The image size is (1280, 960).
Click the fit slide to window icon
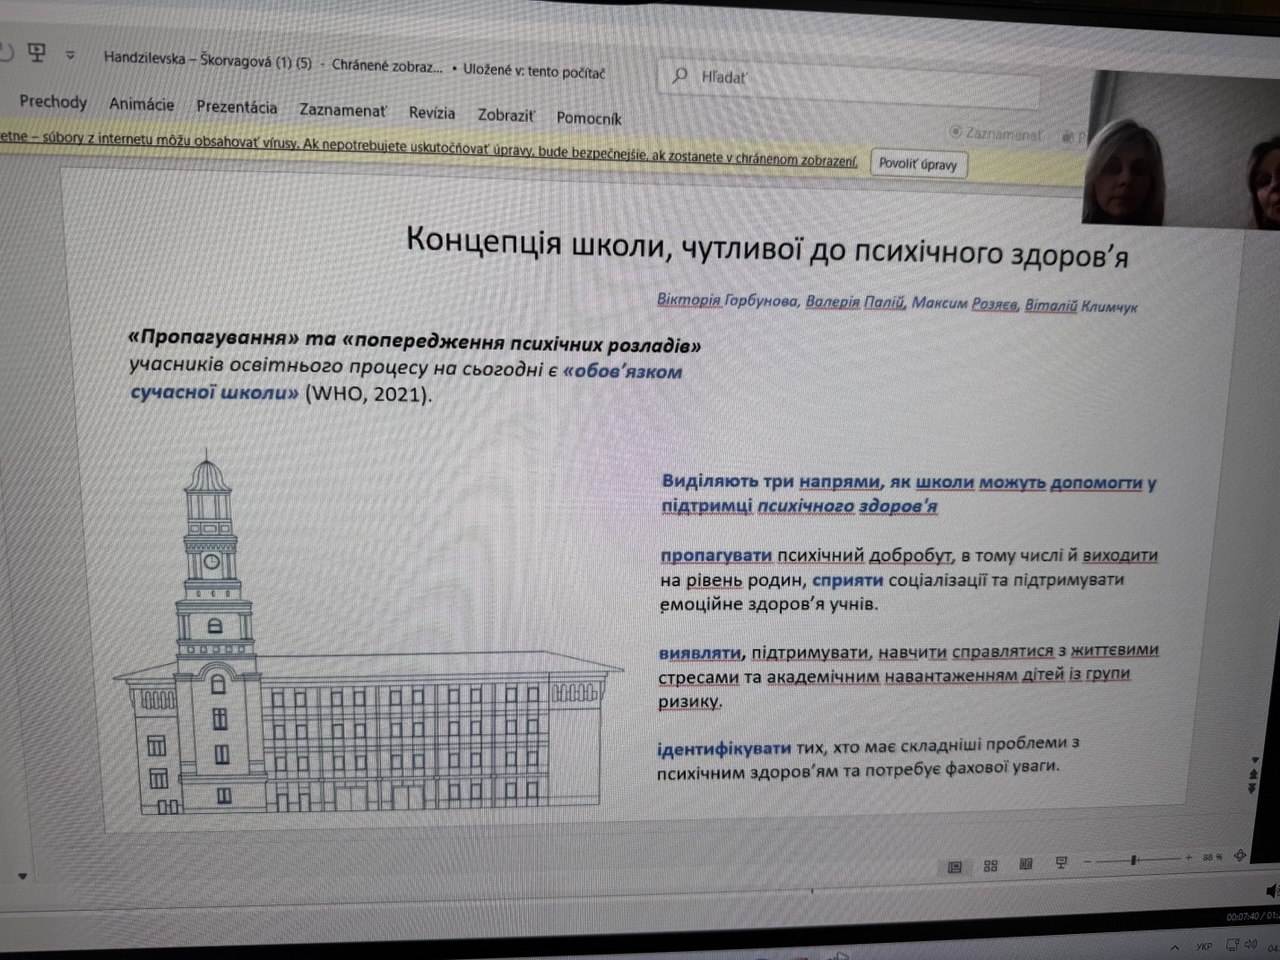point(1241,856)
